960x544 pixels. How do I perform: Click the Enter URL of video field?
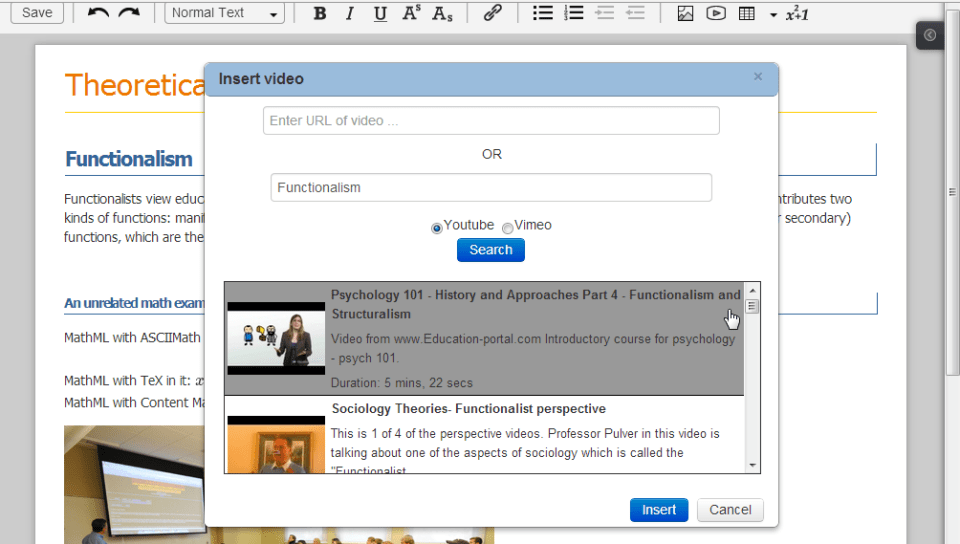[491, 121]
